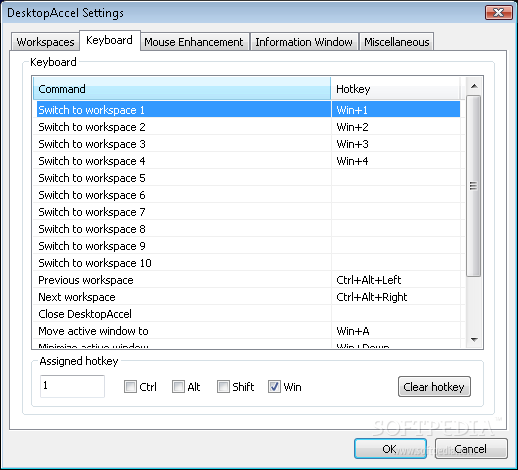The image size is (518, 470).
Task: Click the Win+2 hotkey cell
Action: point(396,127)
